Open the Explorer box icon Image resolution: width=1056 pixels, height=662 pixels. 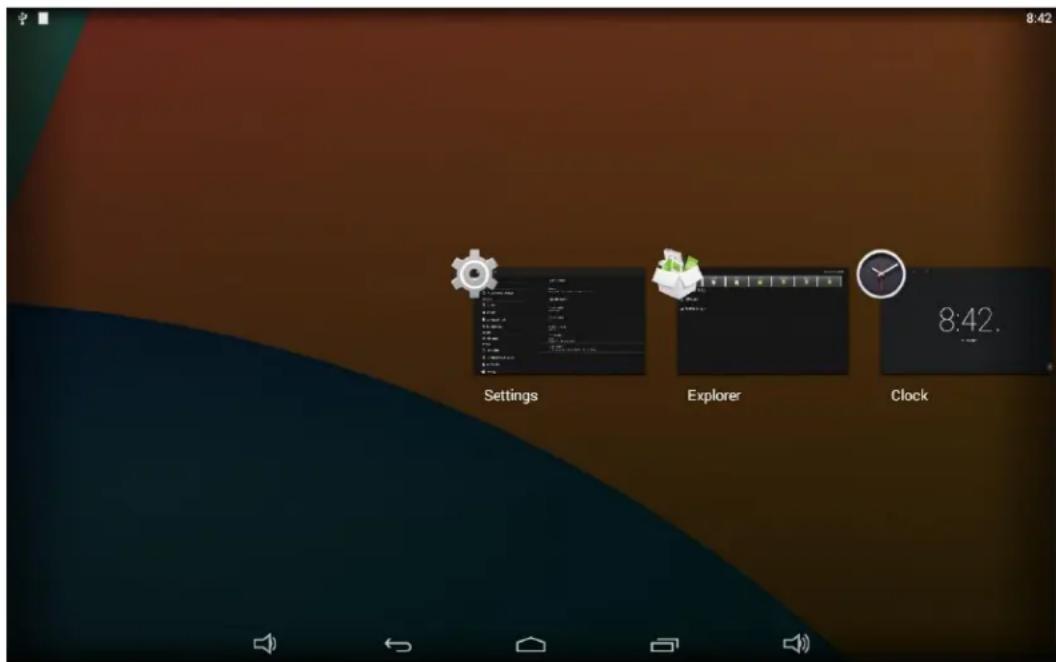[677, 273]
